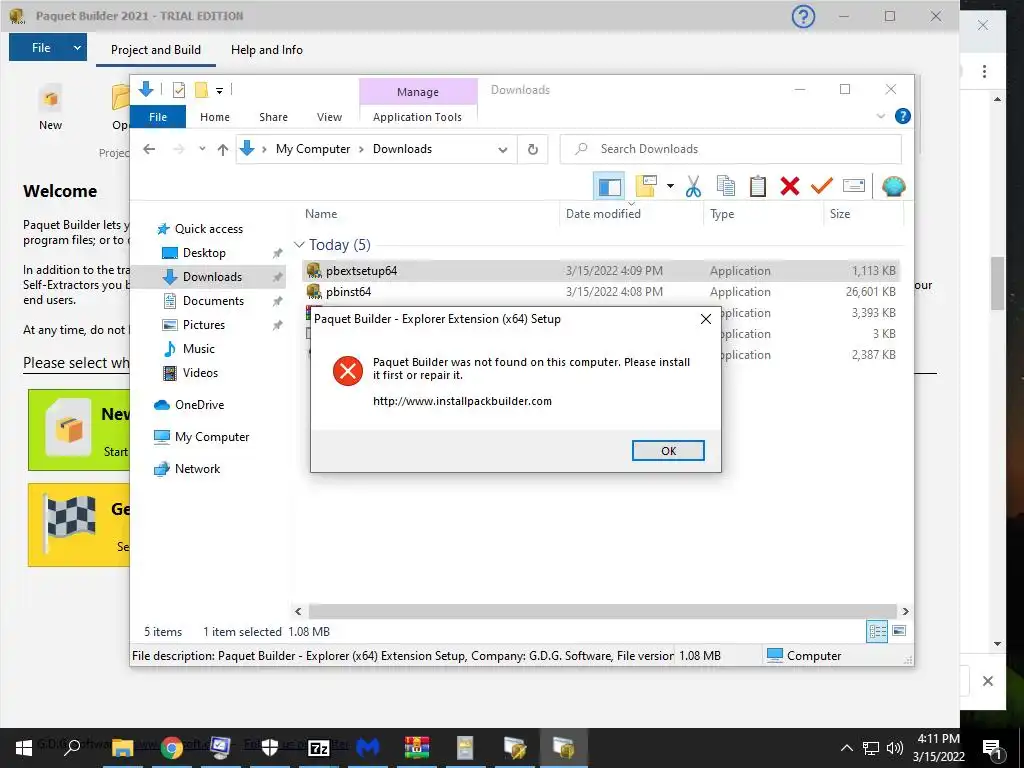Viewport: 1024px width, 768px height.
Task: Click the New project icon in Paquet Builder
Action: 50,108
